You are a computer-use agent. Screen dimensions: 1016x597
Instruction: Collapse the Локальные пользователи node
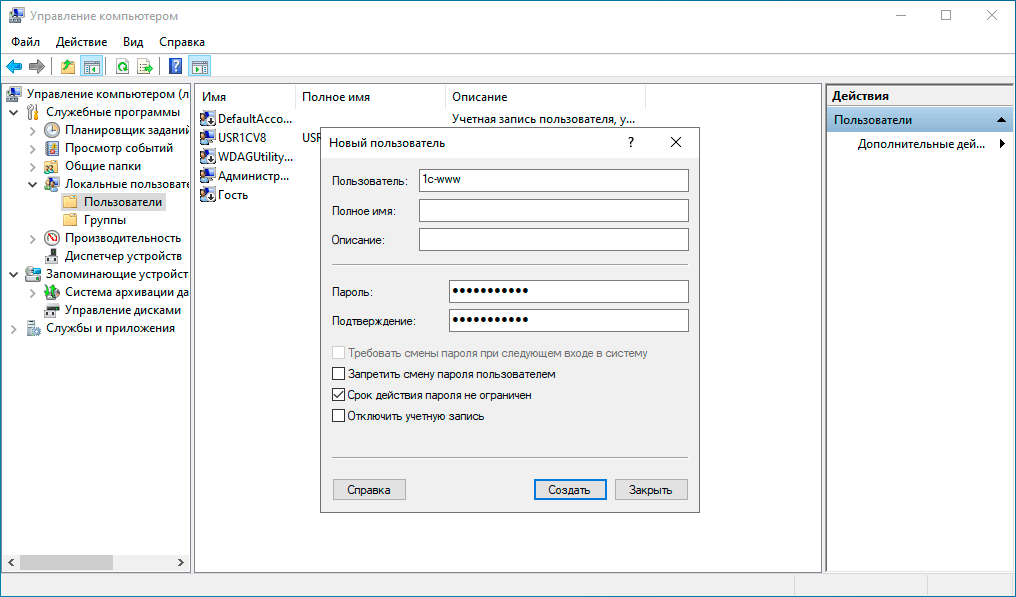[x=32, y=184]
